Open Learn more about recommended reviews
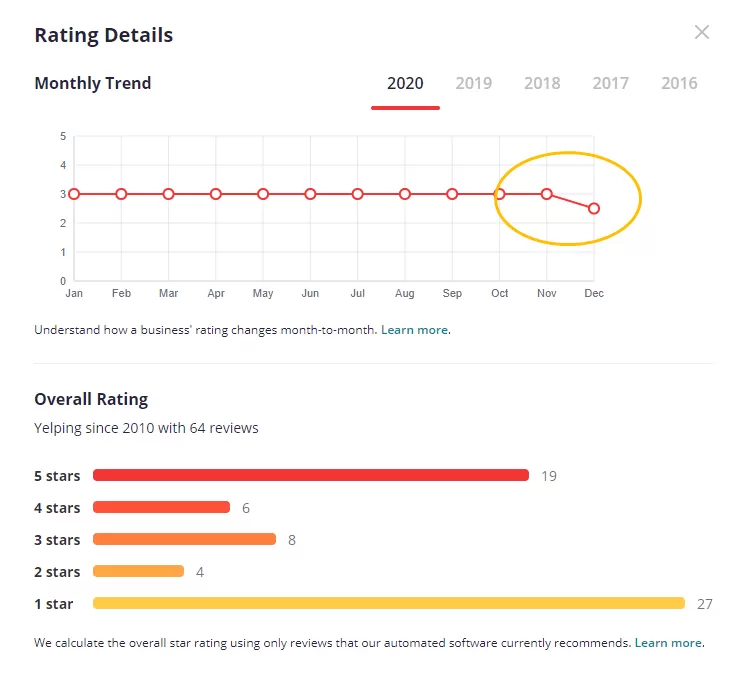 pos(668,643)
